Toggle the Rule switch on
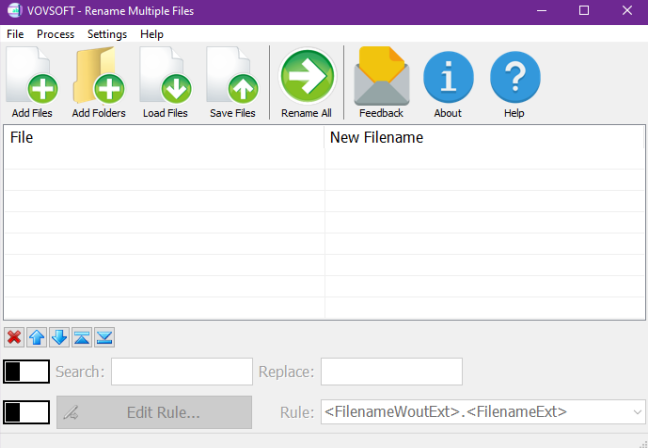 point(26,412)
